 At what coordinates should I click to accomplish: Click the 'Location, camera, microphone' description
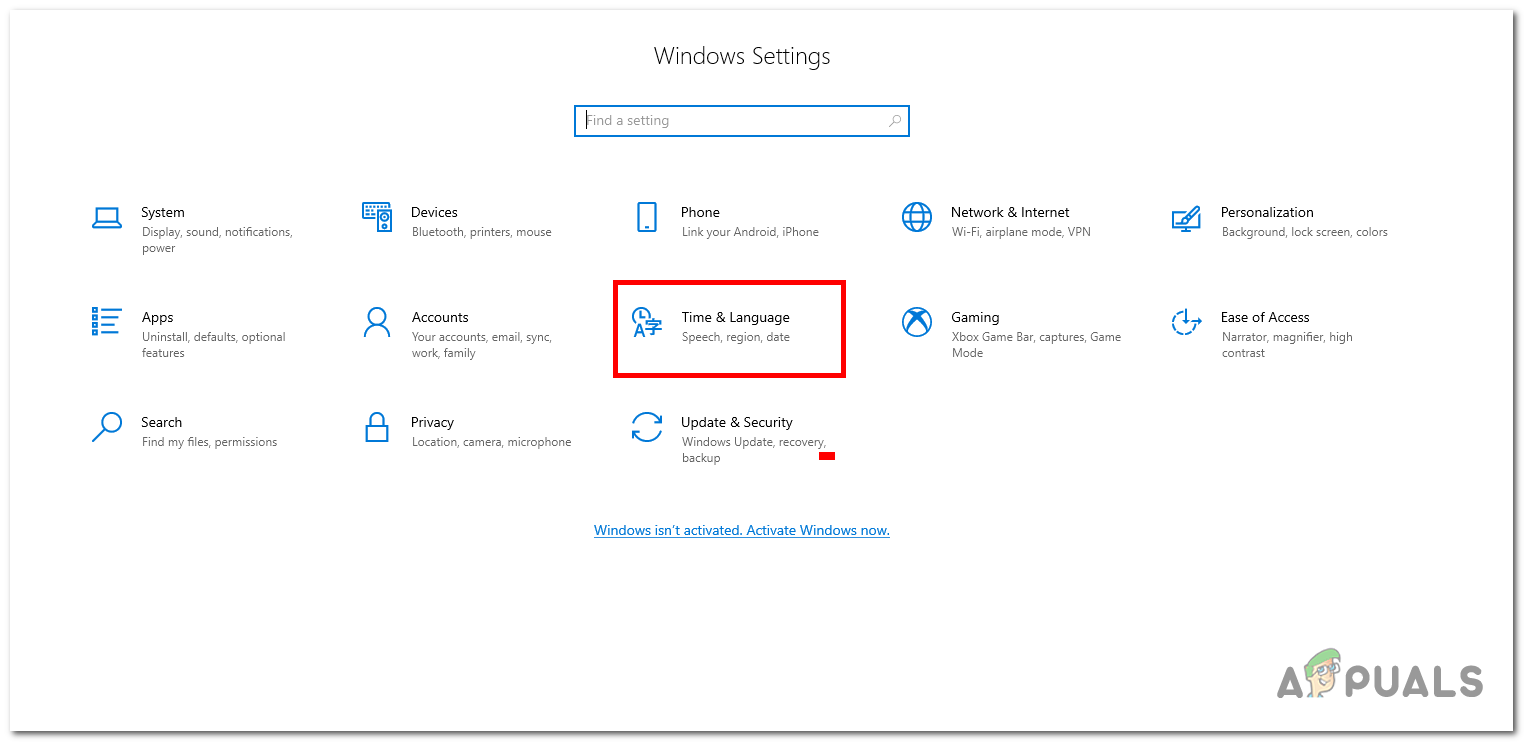tap(492, 442)
